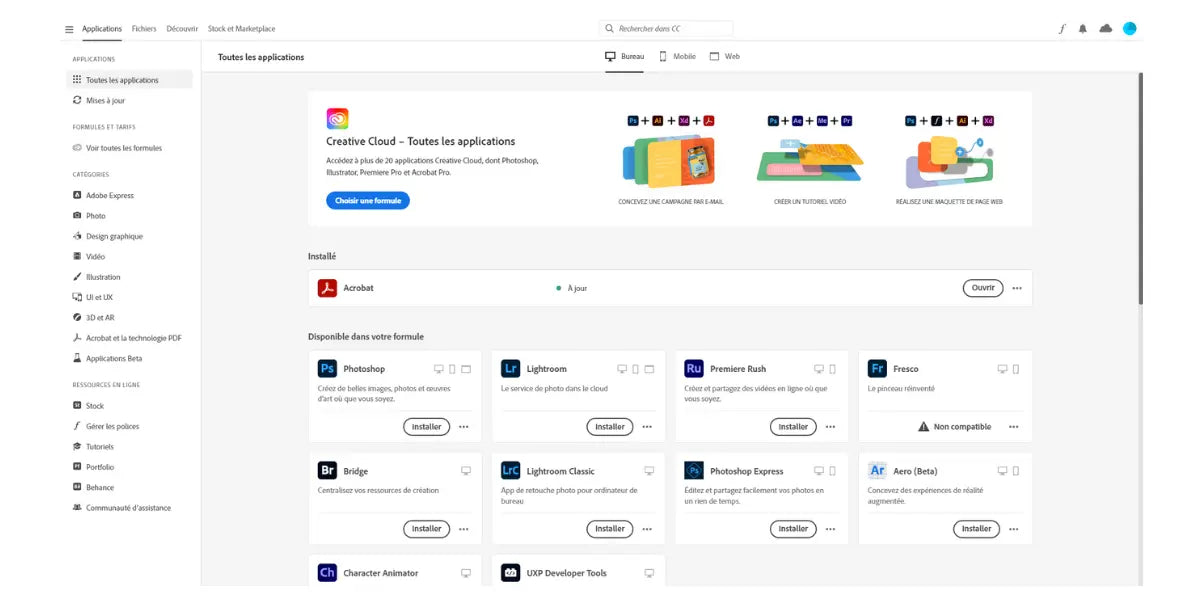Viewport: 1200px width, 600px height.
Task: Click the Choisir une formule button
Action: click(366, 200)
